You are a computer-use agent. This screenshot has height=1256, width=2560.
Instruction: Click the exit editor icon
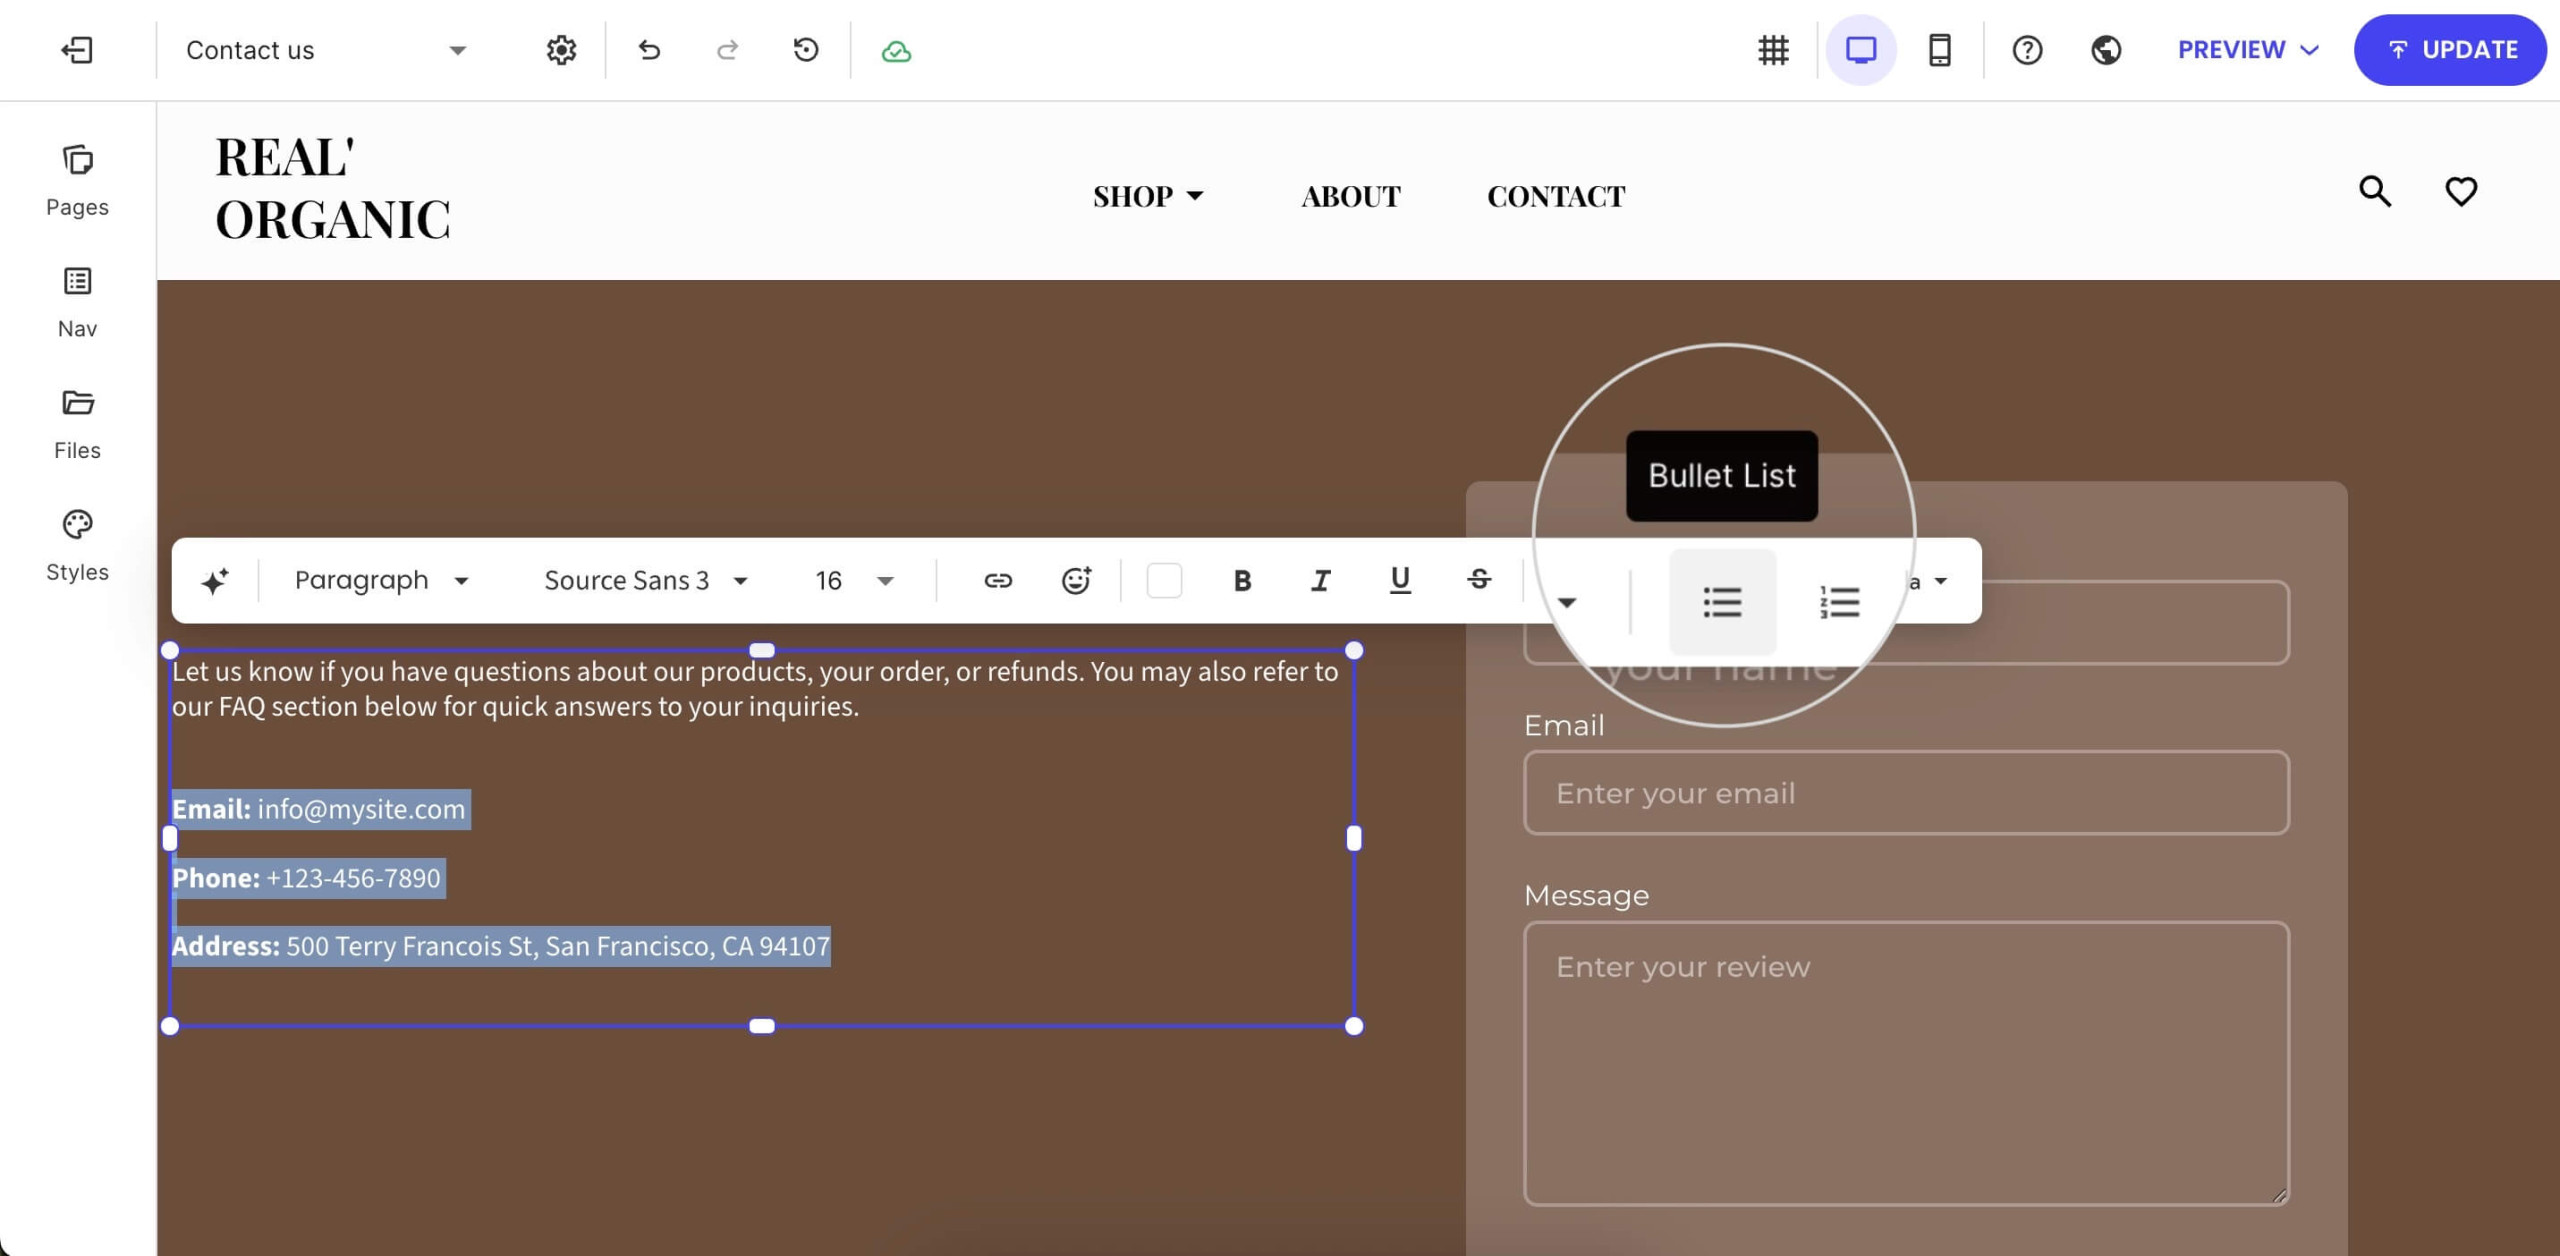coord(77,50)
